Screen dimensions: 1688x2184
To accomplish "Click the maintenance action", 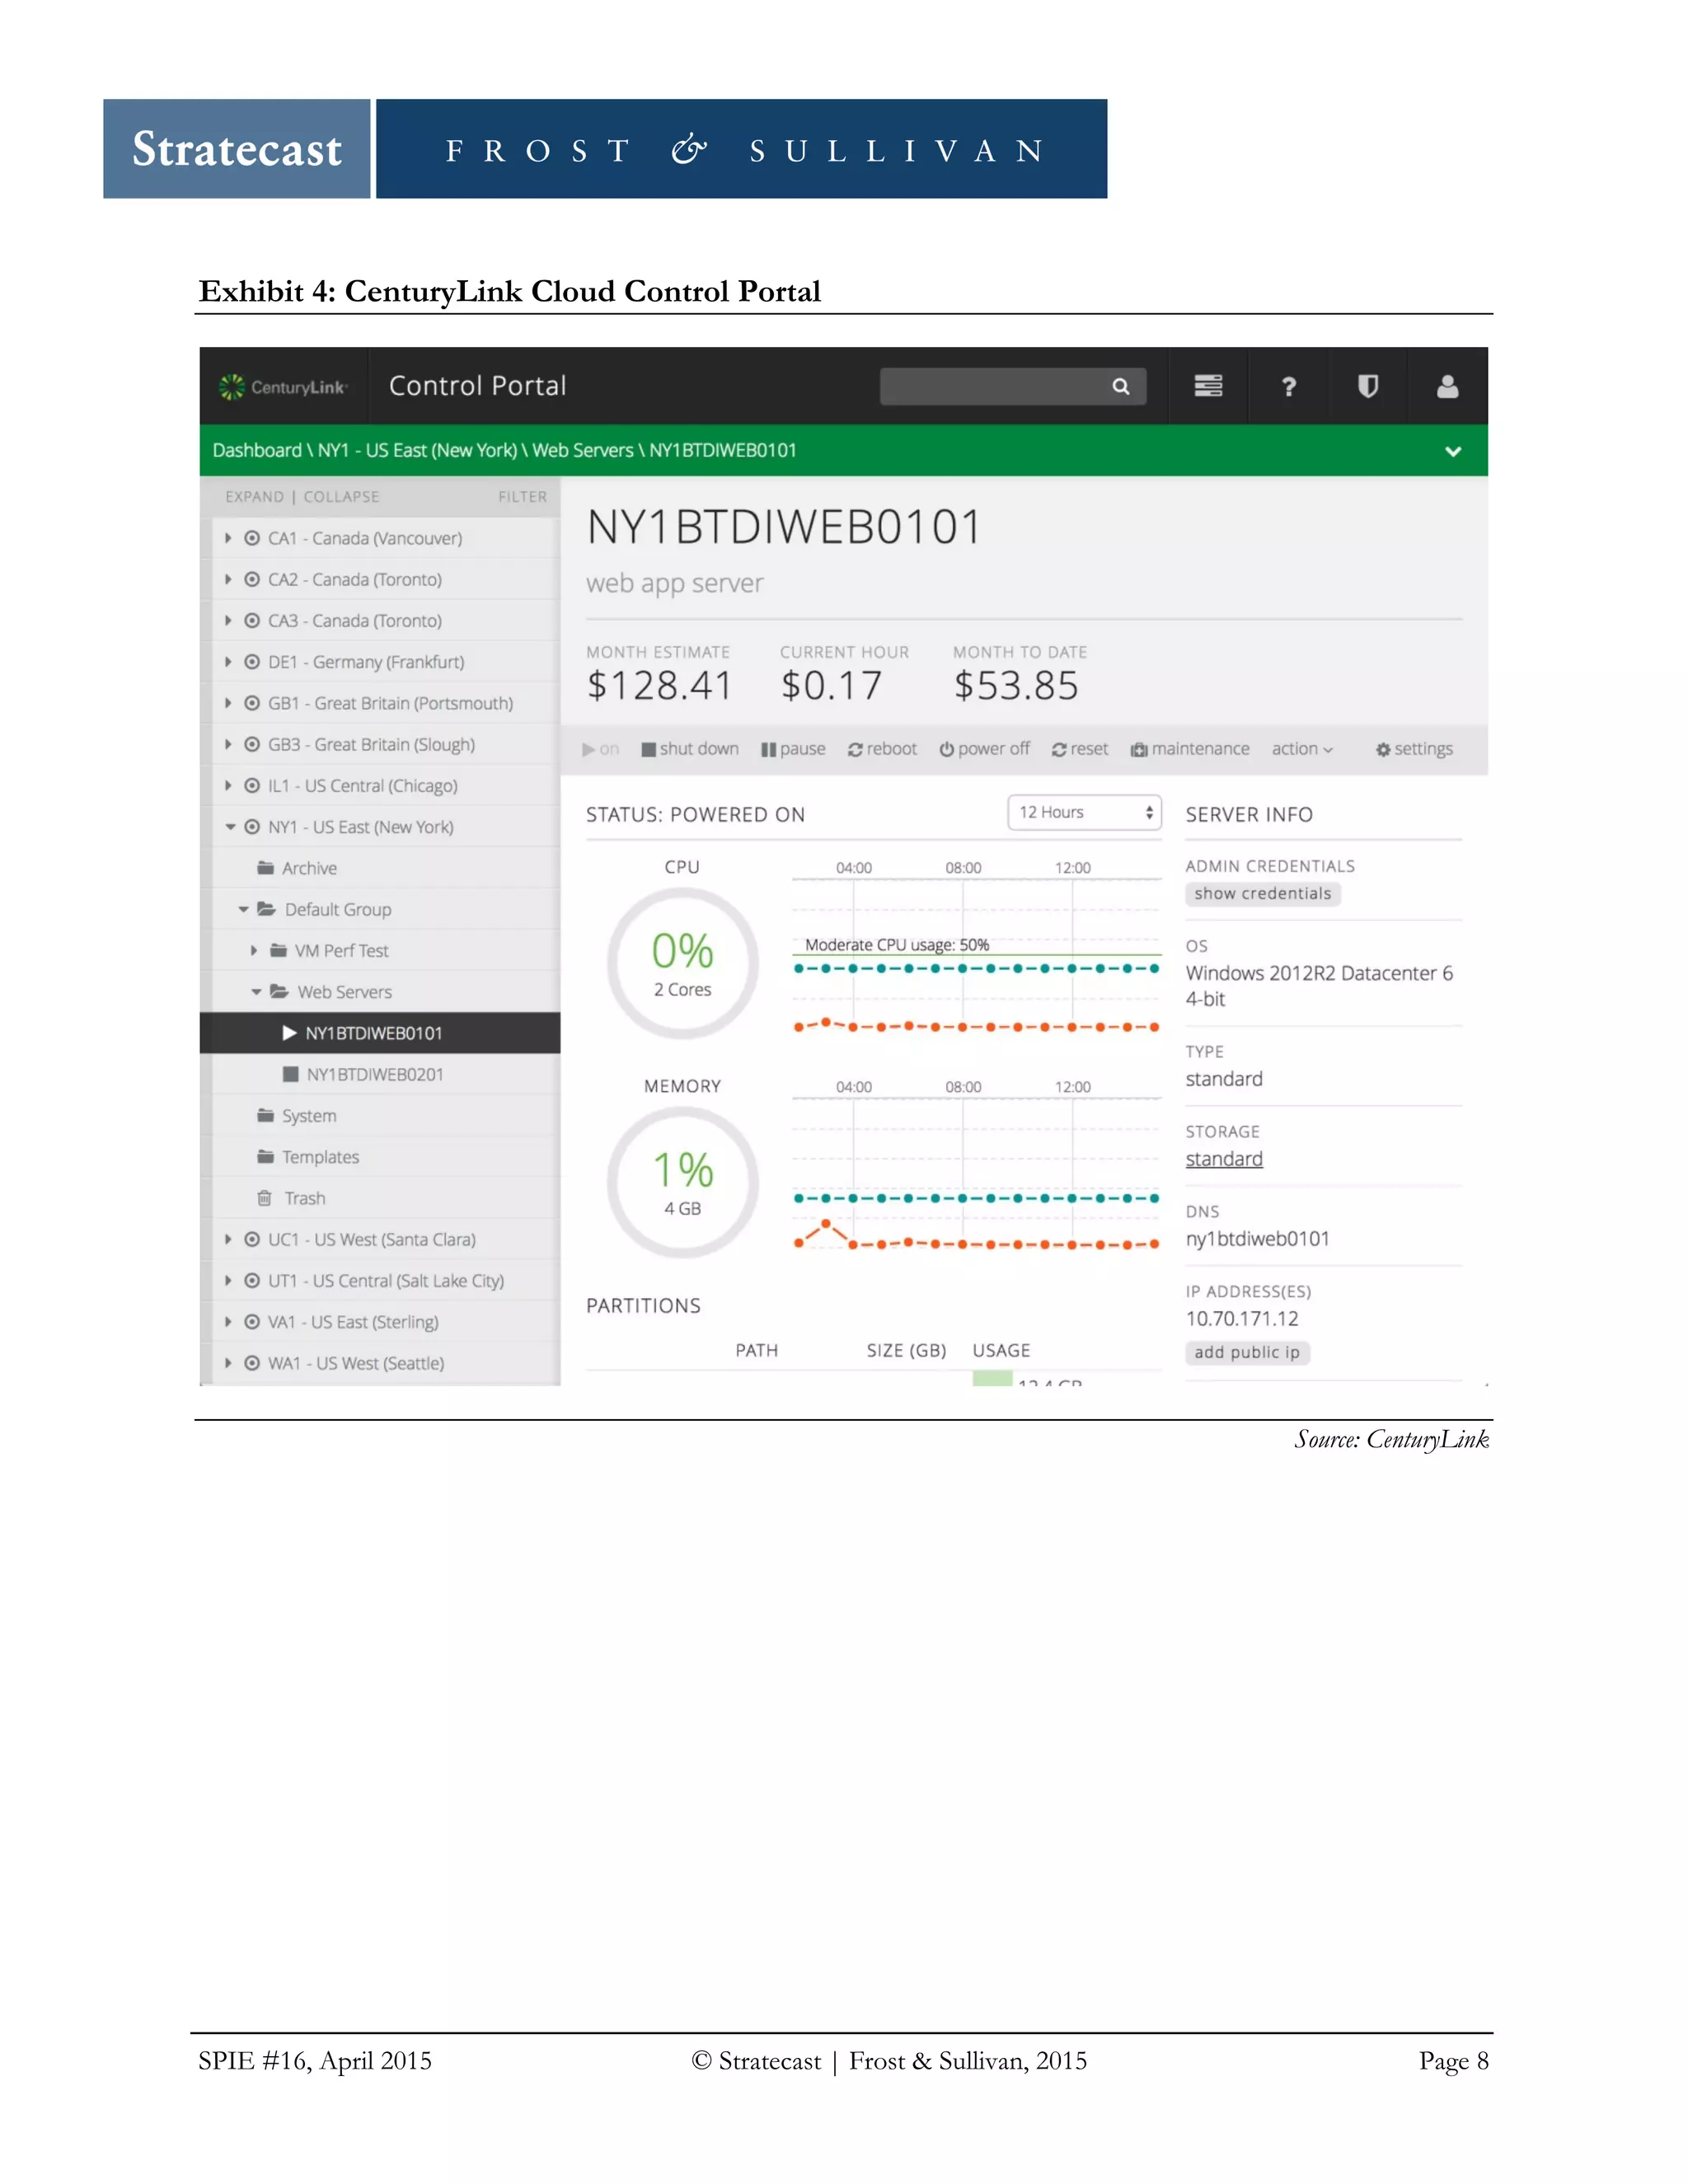I will [1190, 749].
